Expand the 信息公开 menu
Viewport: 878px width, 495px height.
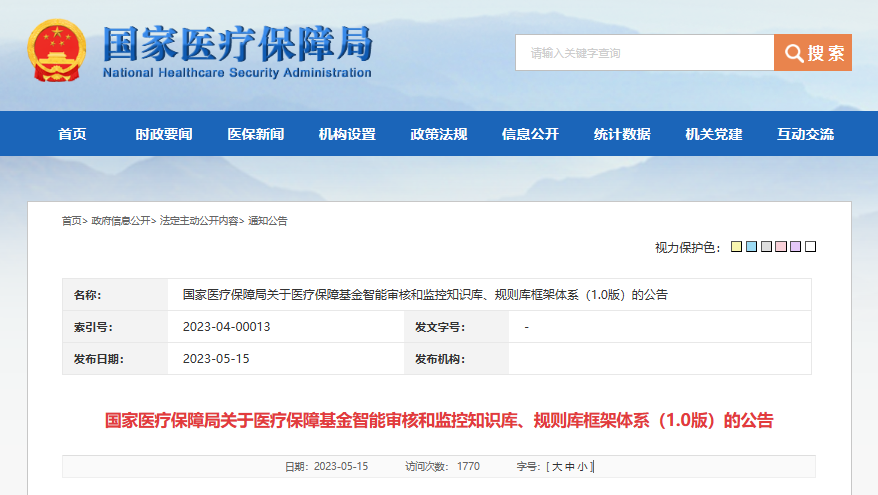(530, 134)
